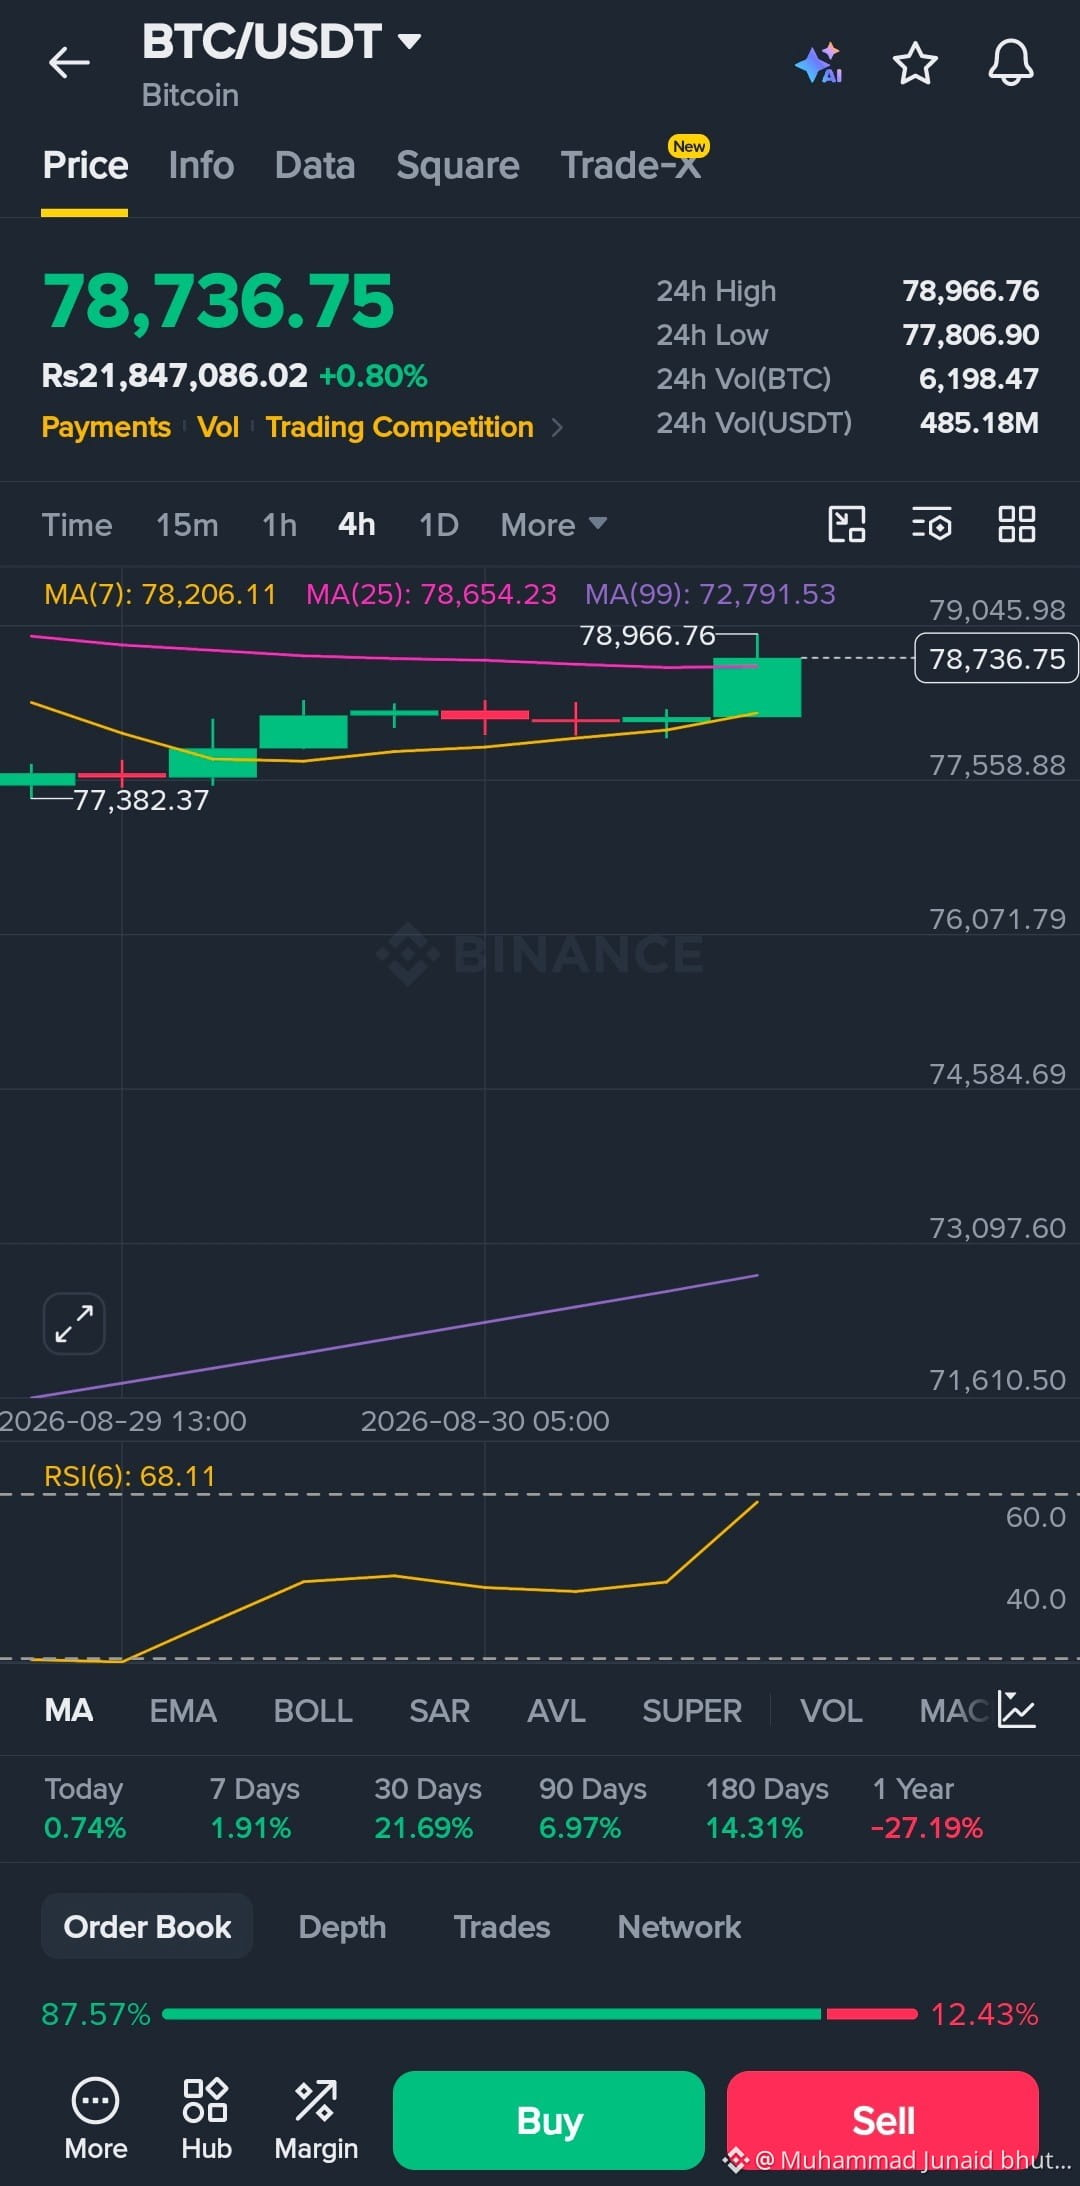Add BTC/USDT to favorites with star icon
This screenshot has width=1080, height=2186.
[915, 63]
